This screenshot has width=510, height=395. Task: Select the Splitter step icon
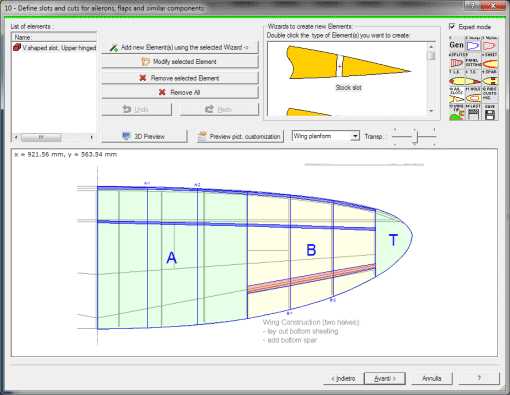457,61
